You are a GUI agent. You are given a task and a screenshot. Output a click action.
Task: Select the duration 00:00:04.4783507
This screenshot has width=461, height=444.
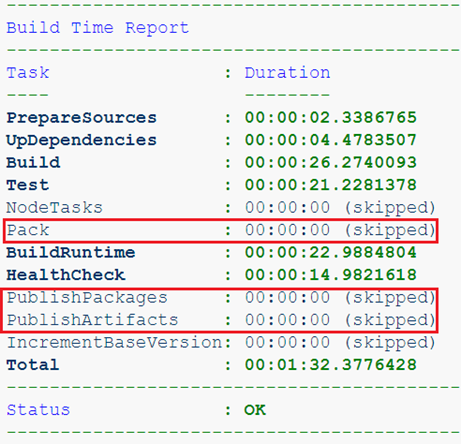pos(331,140)
